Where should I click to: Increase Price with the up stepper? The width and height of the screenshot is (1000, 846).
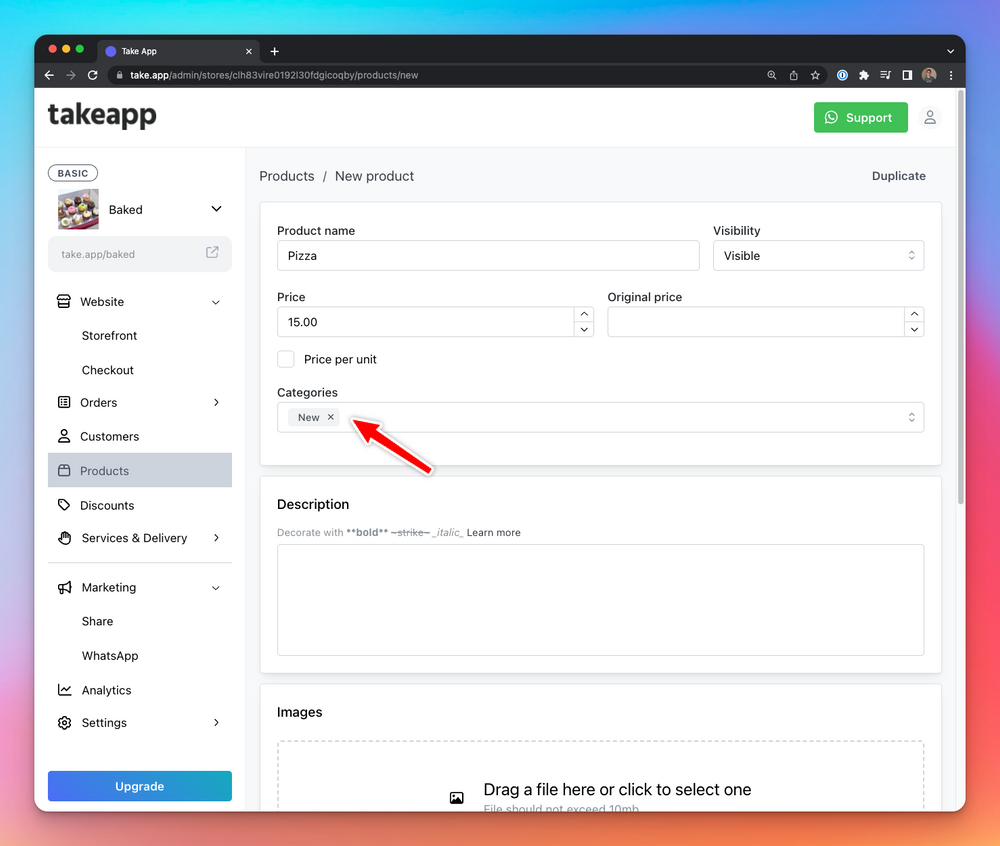584,314
